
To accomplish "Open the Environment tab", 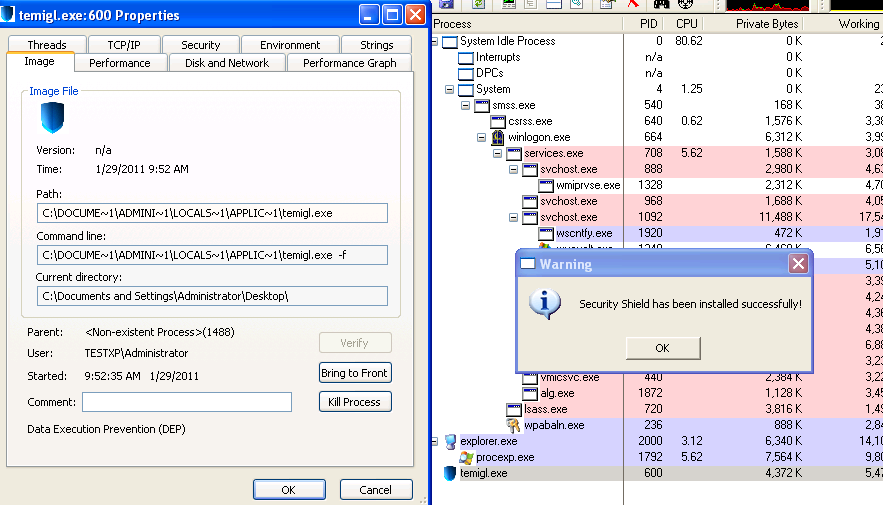I will pos(290,44).
